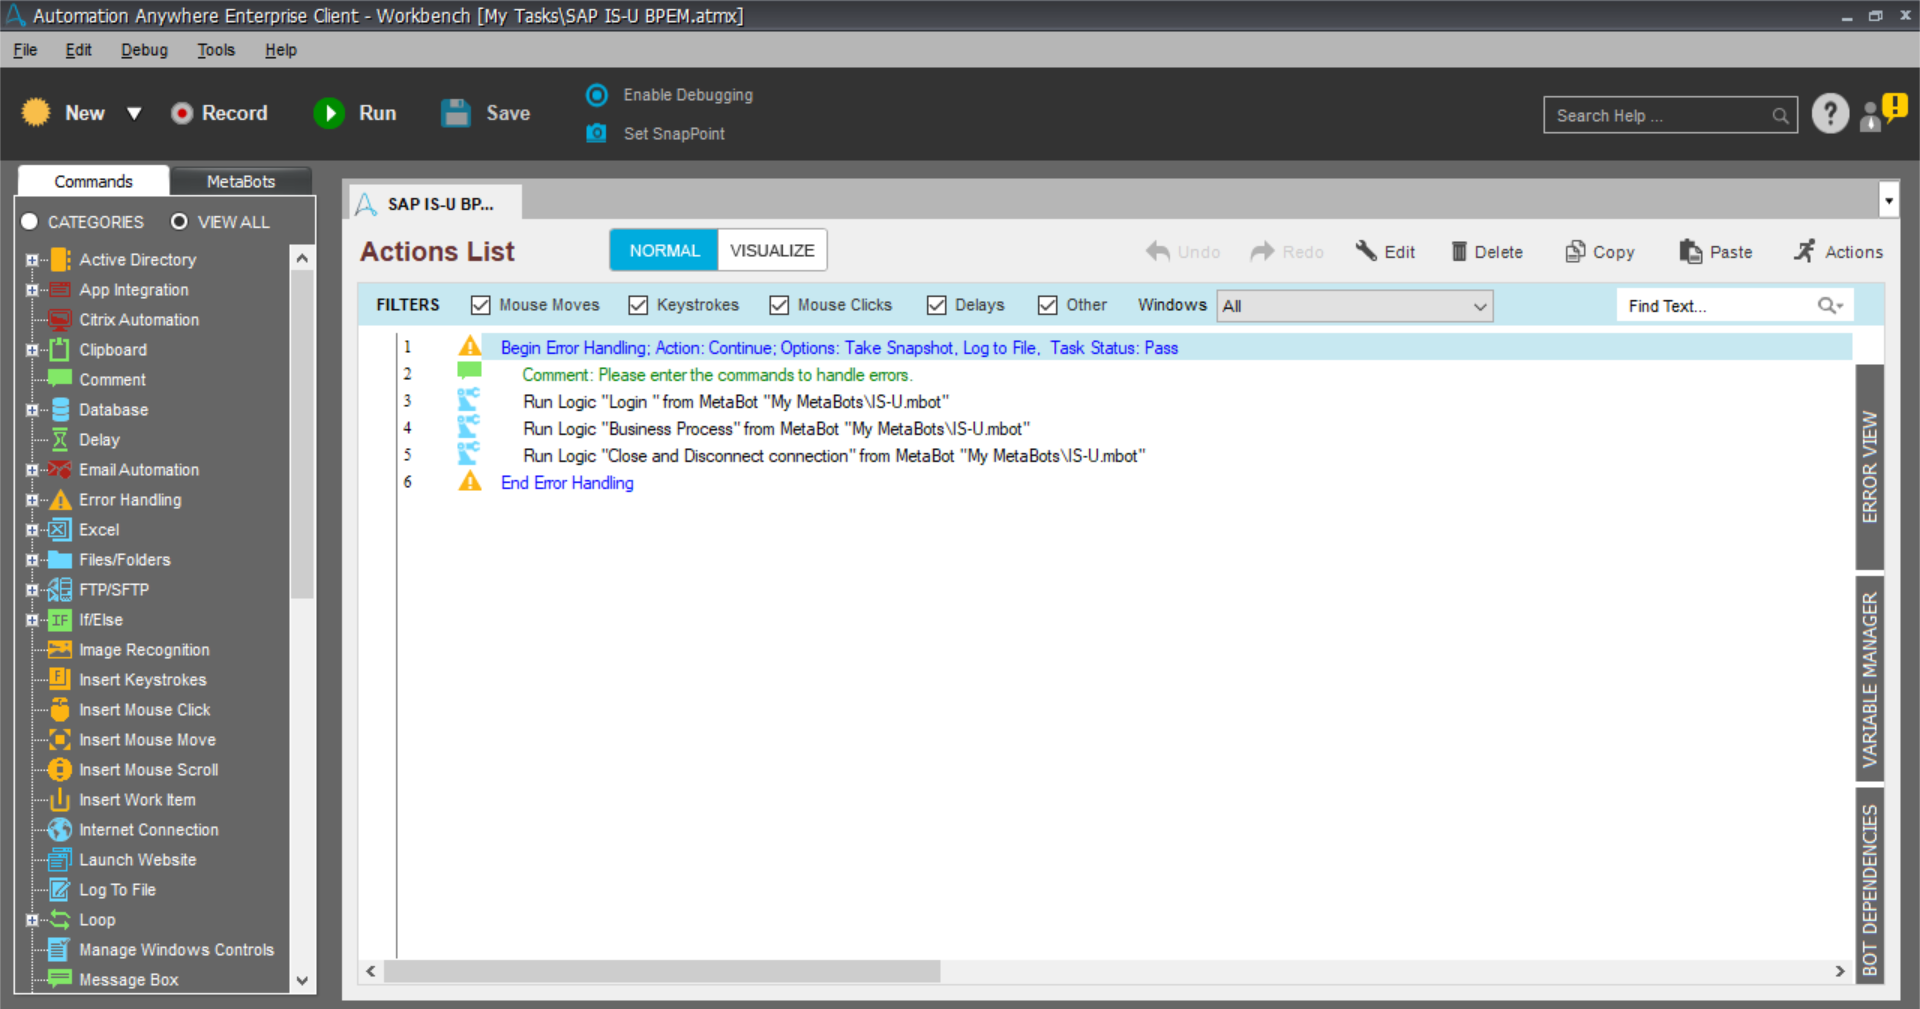Open the Windows filter dropdown
This screenshot has width=1920, height=1009.
1355,306
